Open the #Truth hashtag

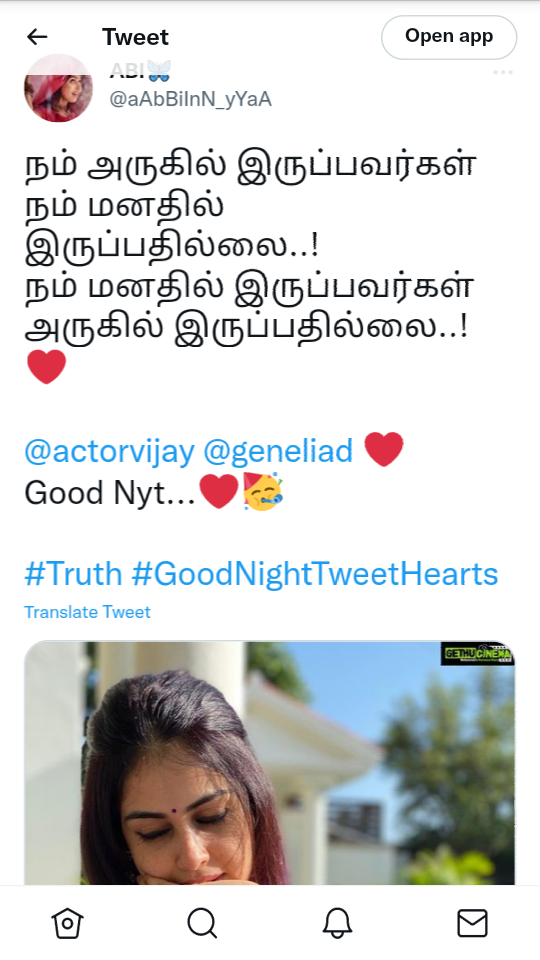pos(73,574)
